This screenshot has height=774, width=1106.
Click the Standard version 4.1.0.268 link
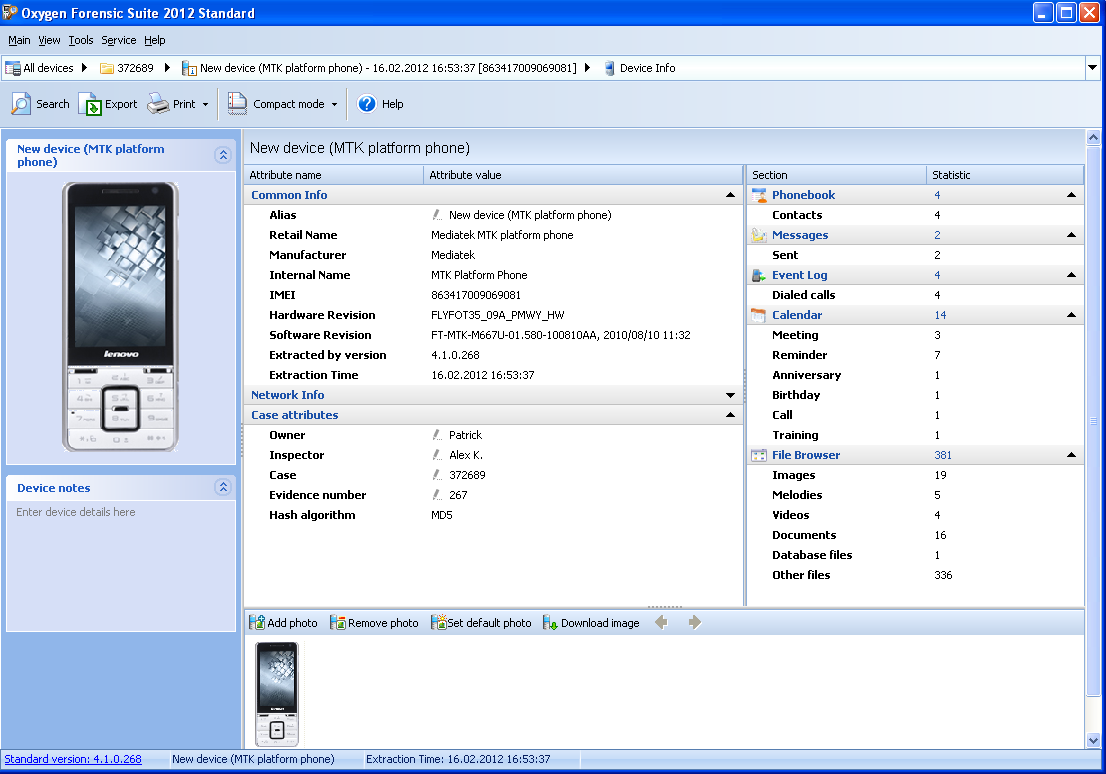click(73, 759)
